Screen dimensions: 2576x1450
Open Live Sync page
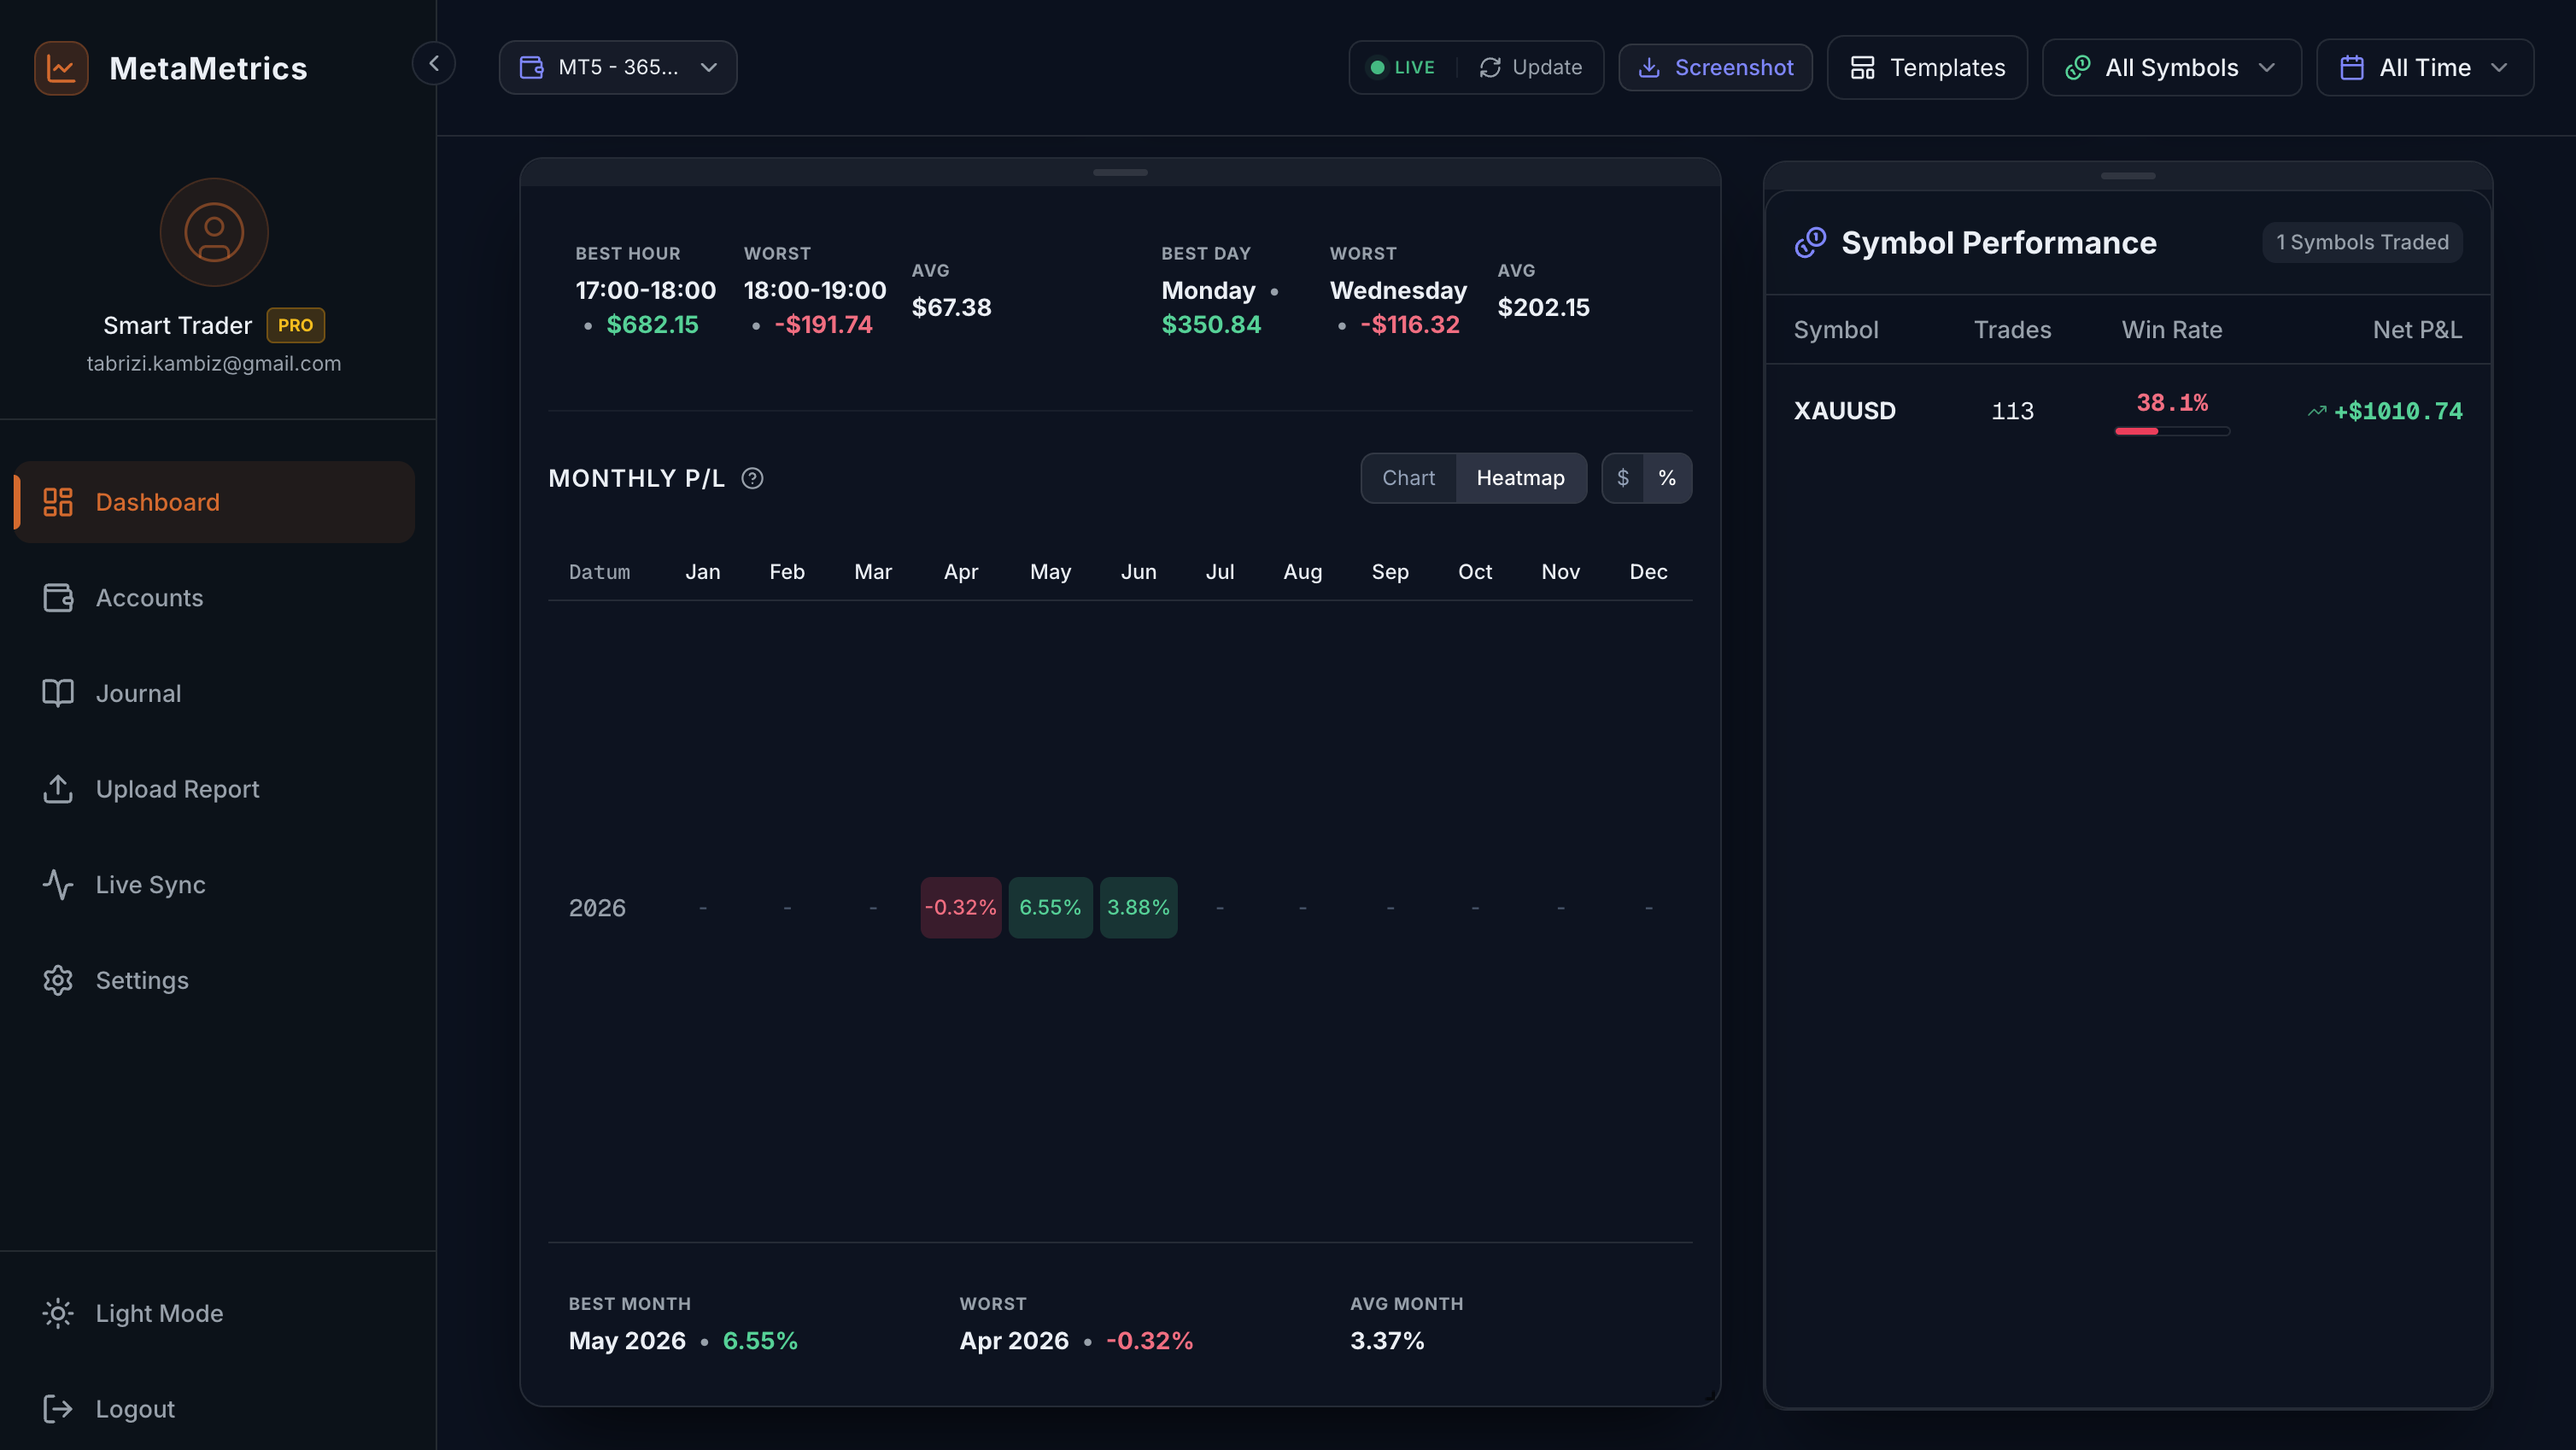click(214, 884)
